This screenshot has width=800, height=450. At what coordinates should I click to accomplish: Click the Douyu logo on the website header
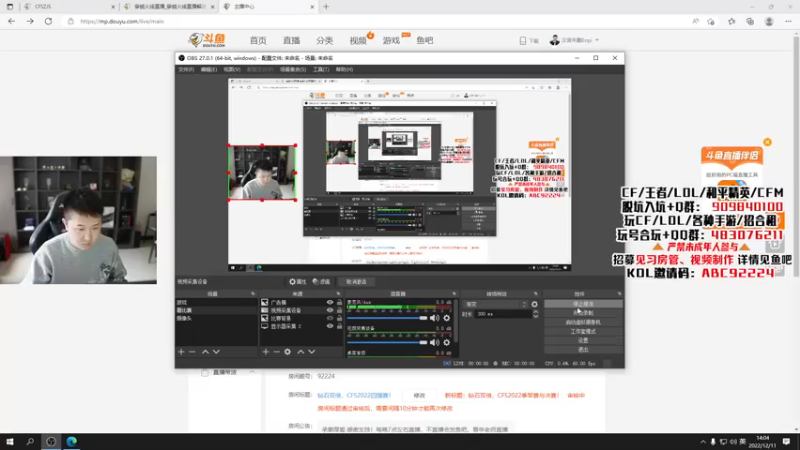pos(207,40)
